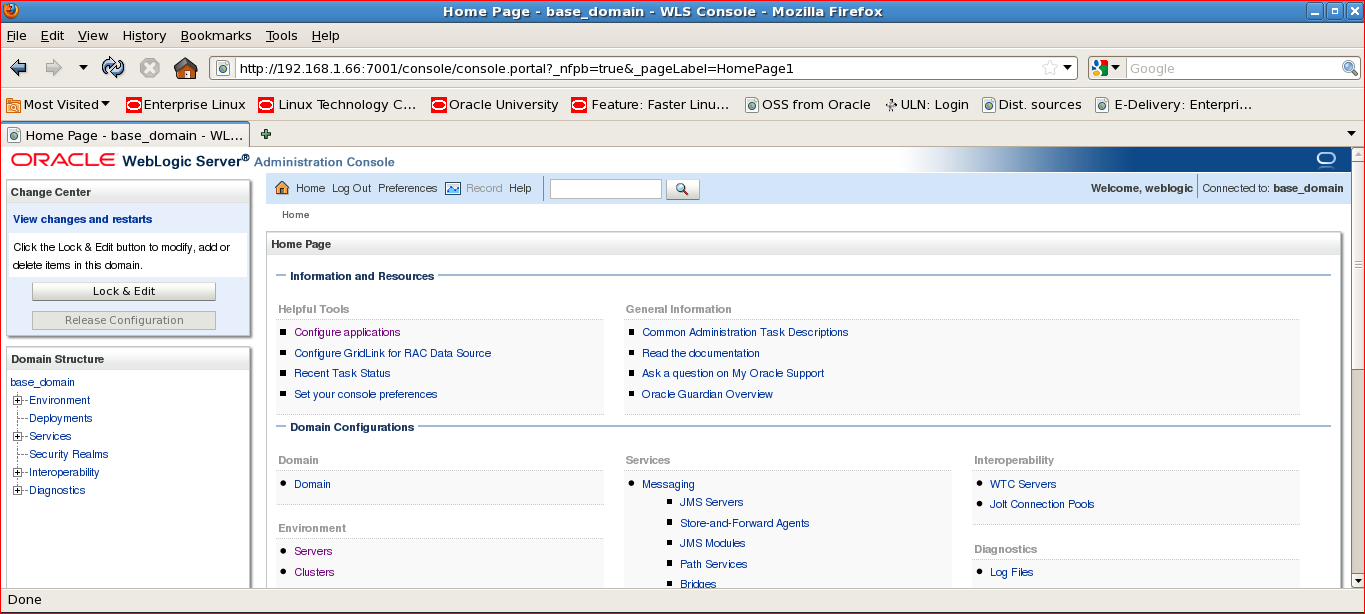The height and width of the screenshot is (614, 1365).
Task: Reload the page with the Refresh icon
Action: pos(113,68)
